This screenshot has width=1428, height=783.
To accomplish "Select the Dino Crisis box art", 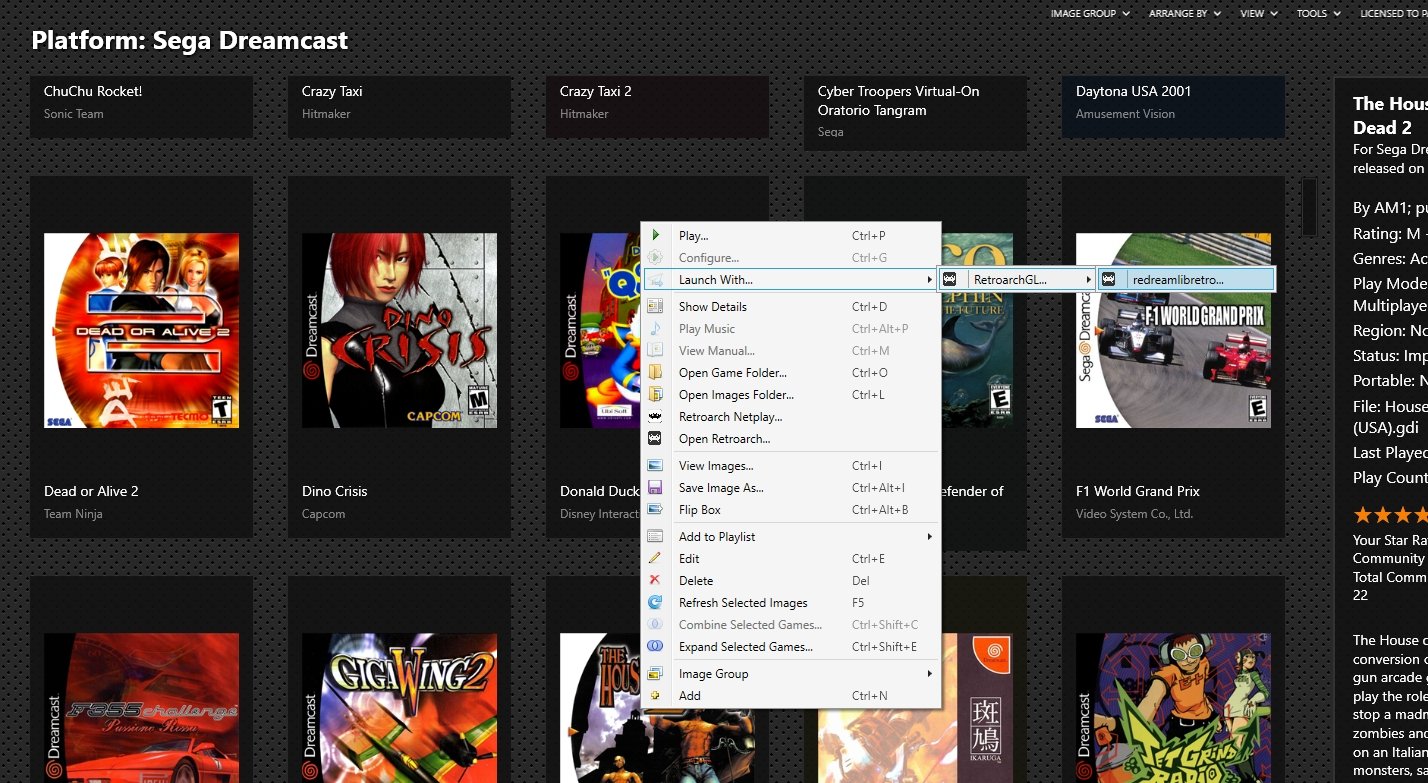I will coord(399,331).
